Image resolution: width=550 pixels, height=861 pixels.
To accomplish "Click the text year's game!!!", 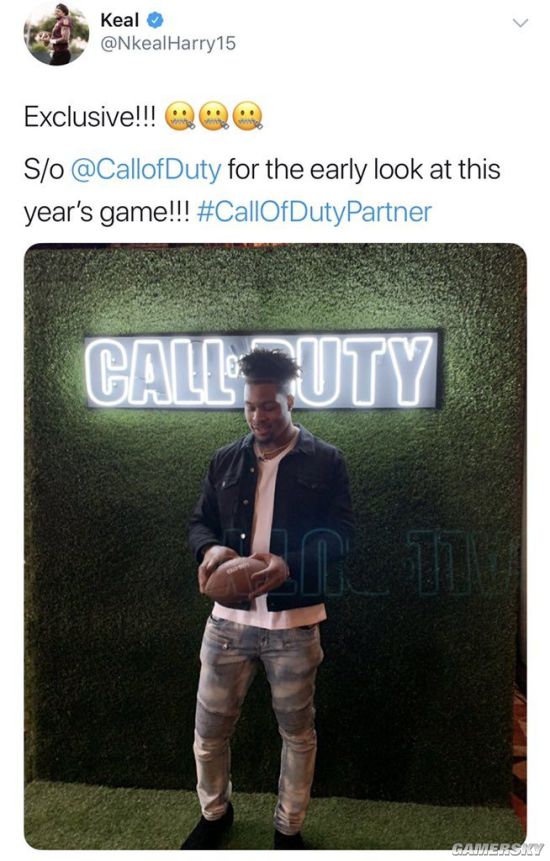I will 106,214.
